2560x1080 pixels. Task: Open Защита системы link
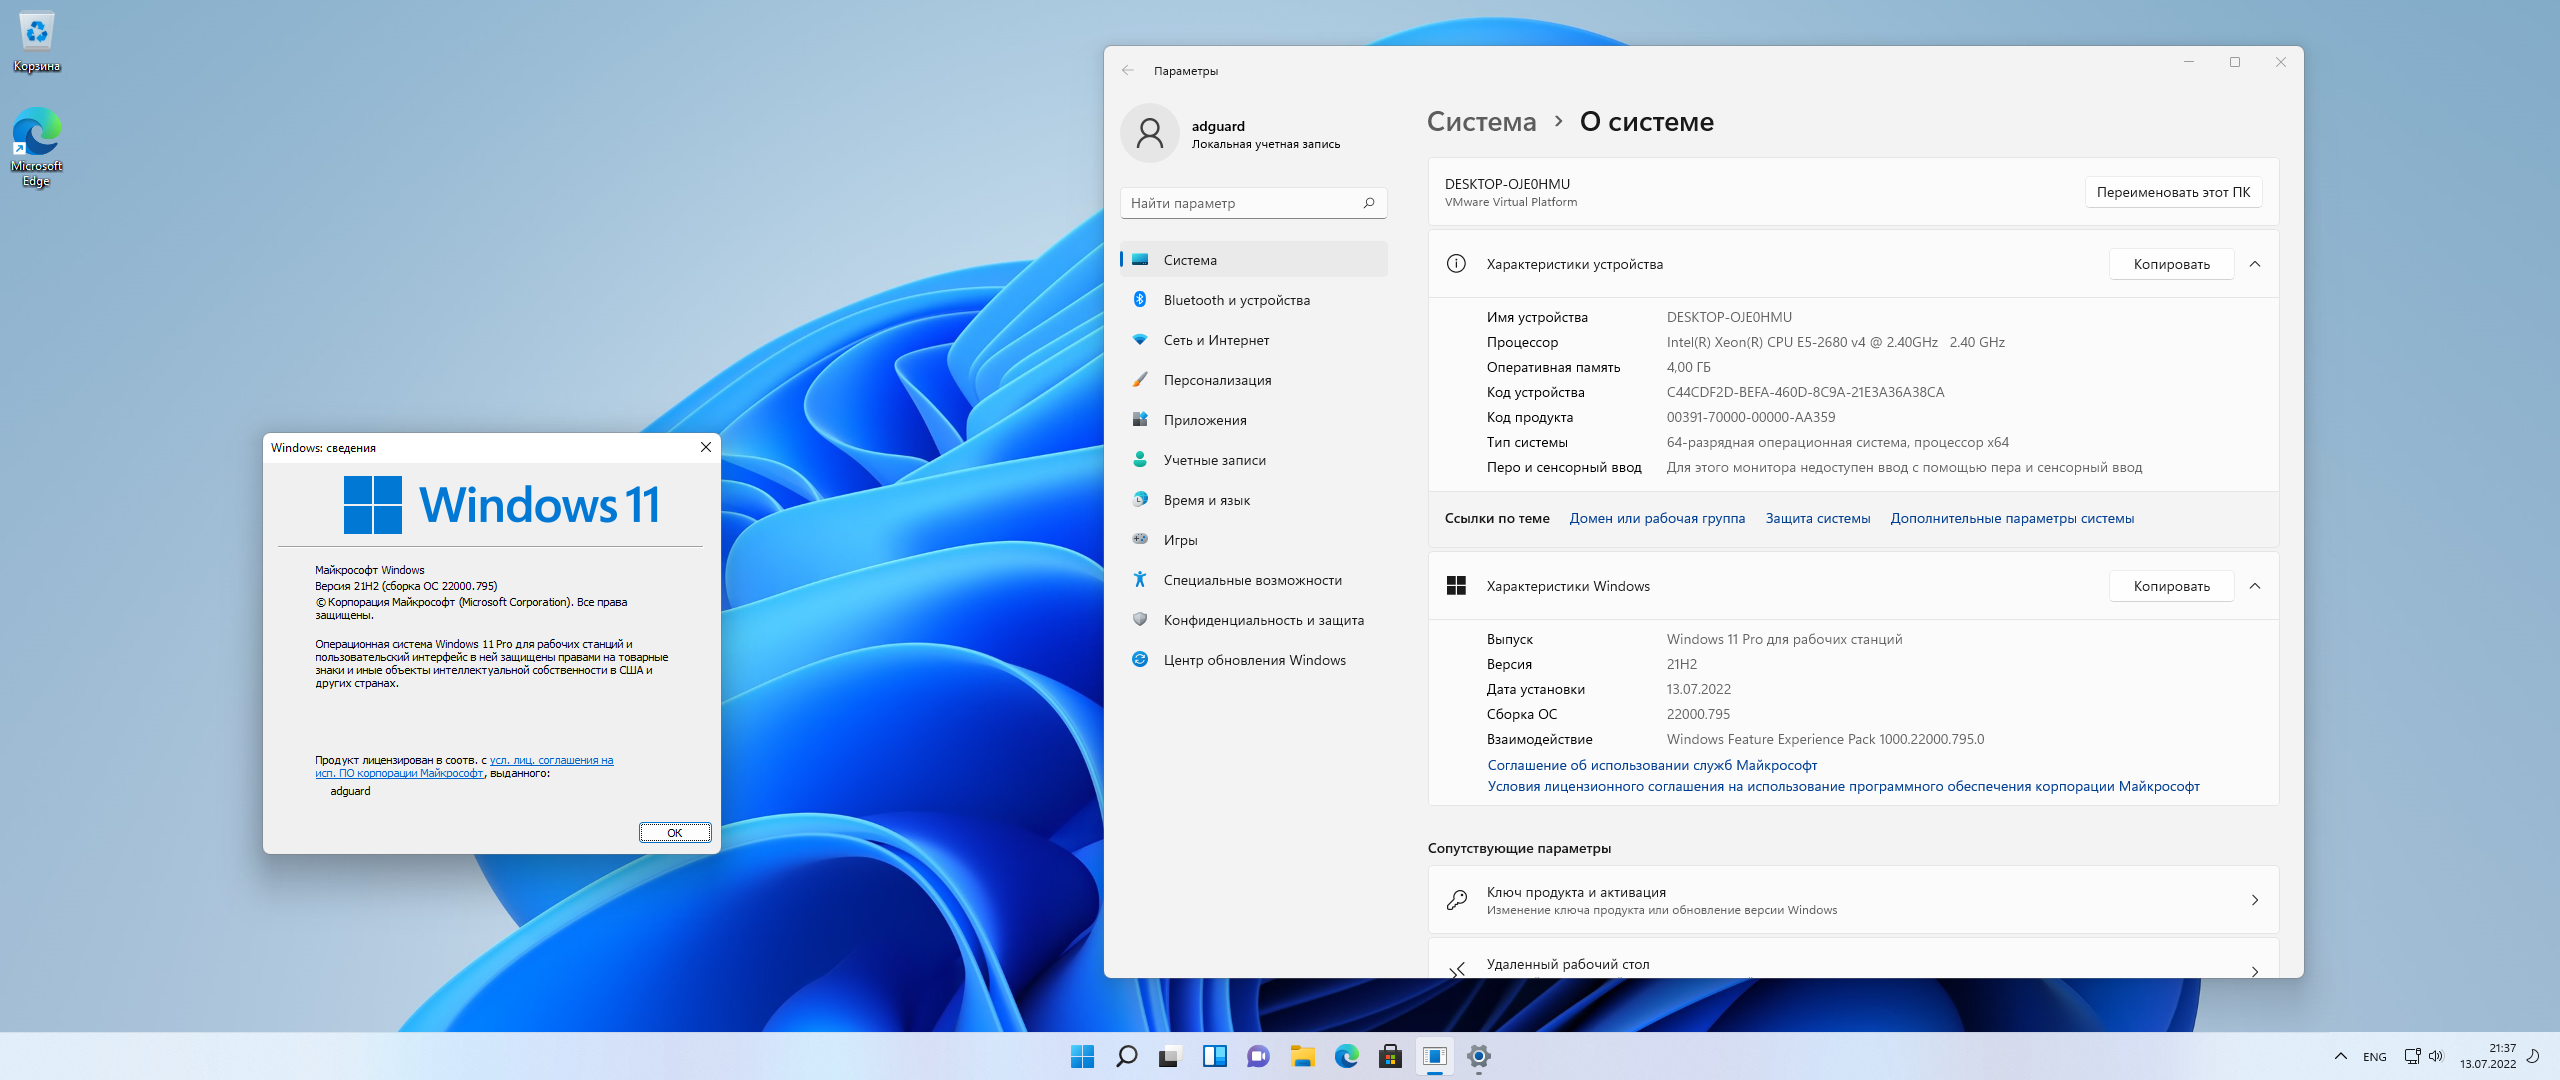point(1818,518)
